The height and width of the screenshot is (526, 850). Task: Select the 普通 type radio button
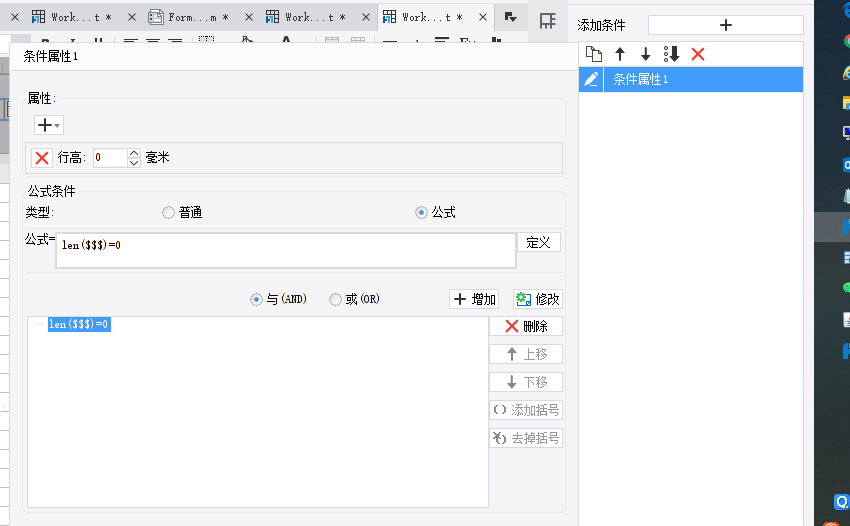[x=168, y=213]
